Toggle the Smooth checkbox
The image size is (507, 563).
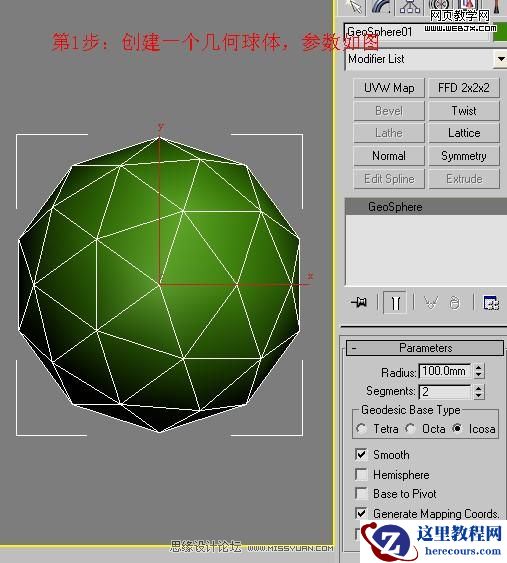click(x=361, y=455)
